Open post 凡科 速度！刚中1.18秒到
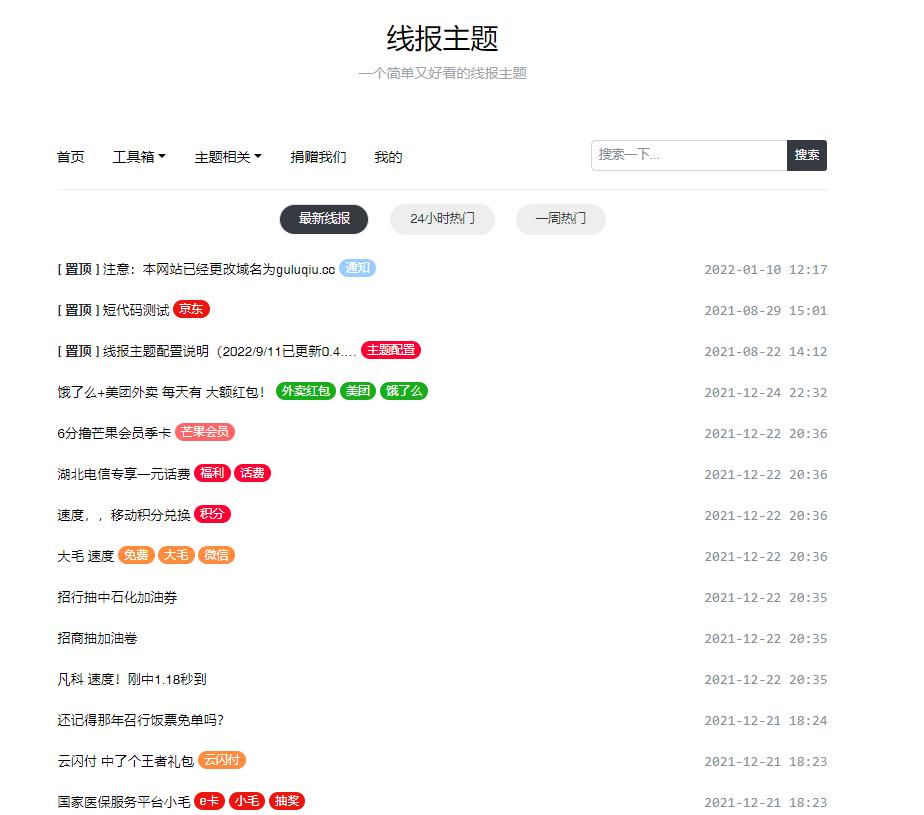The height and width of the screenshot is (815, 924). point(132,679)
